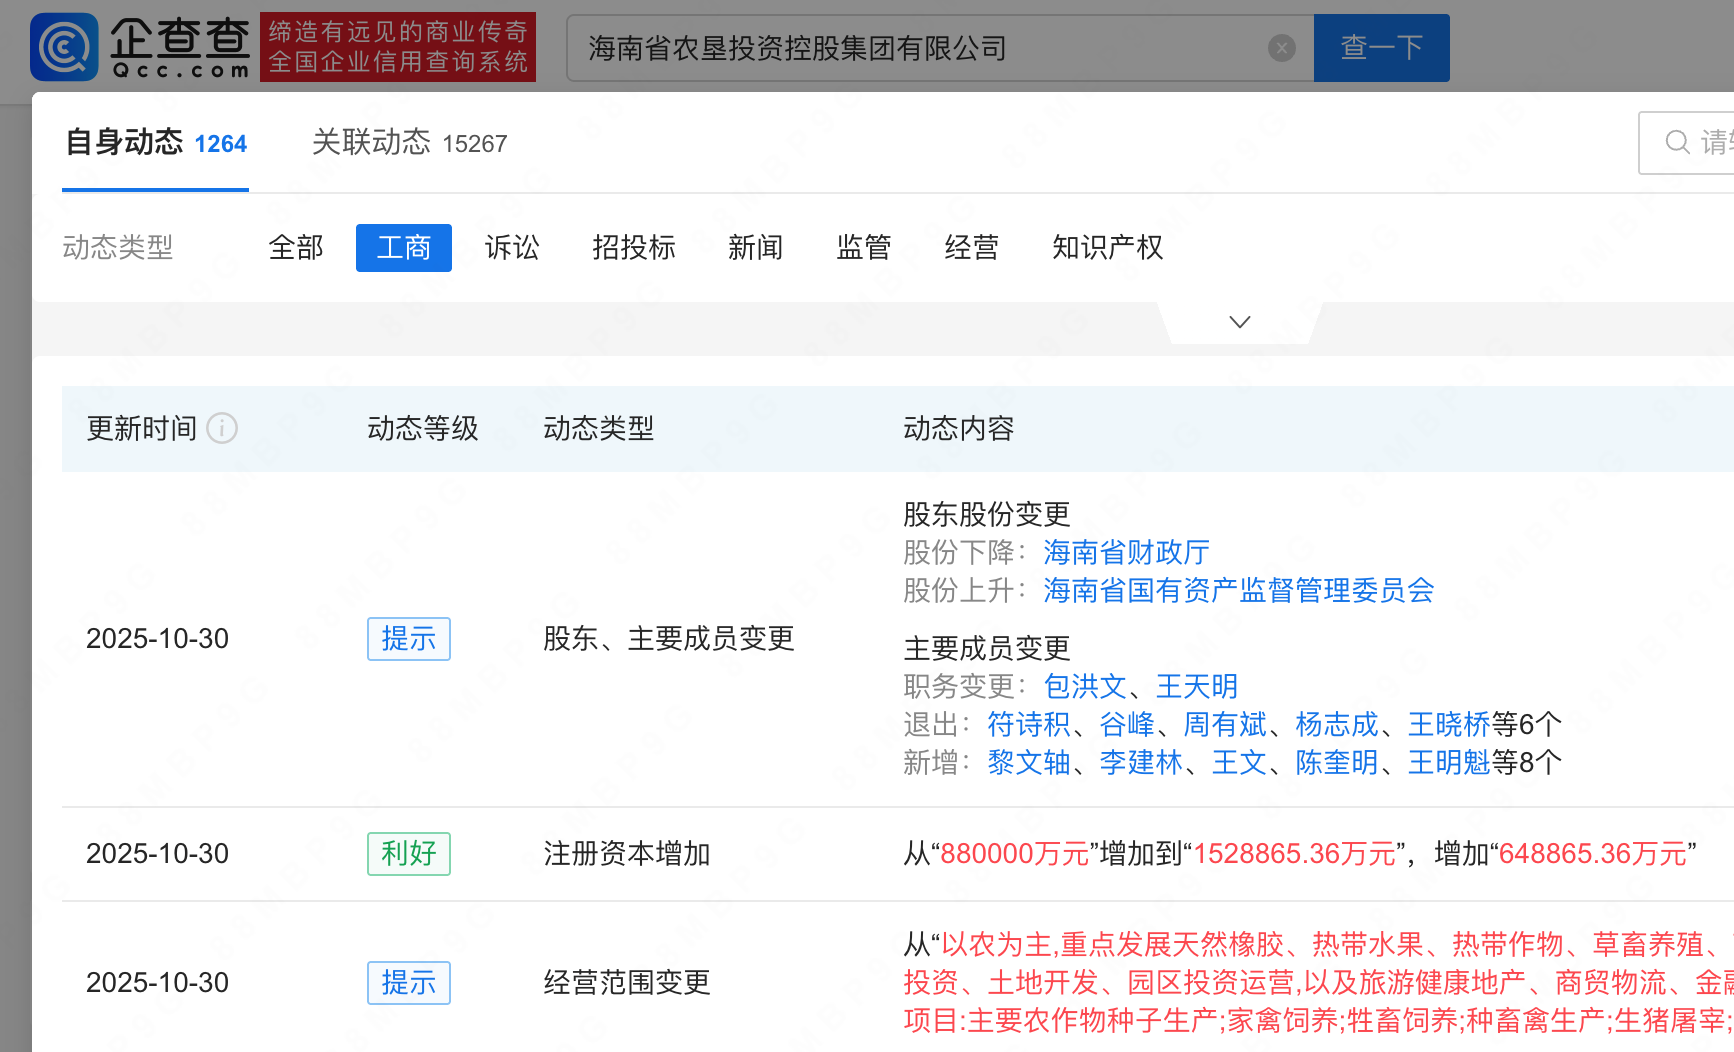Collapse the filter panel via the chevron
The height and width of the screenshot is (1052, 1734).
point(1239,321)
